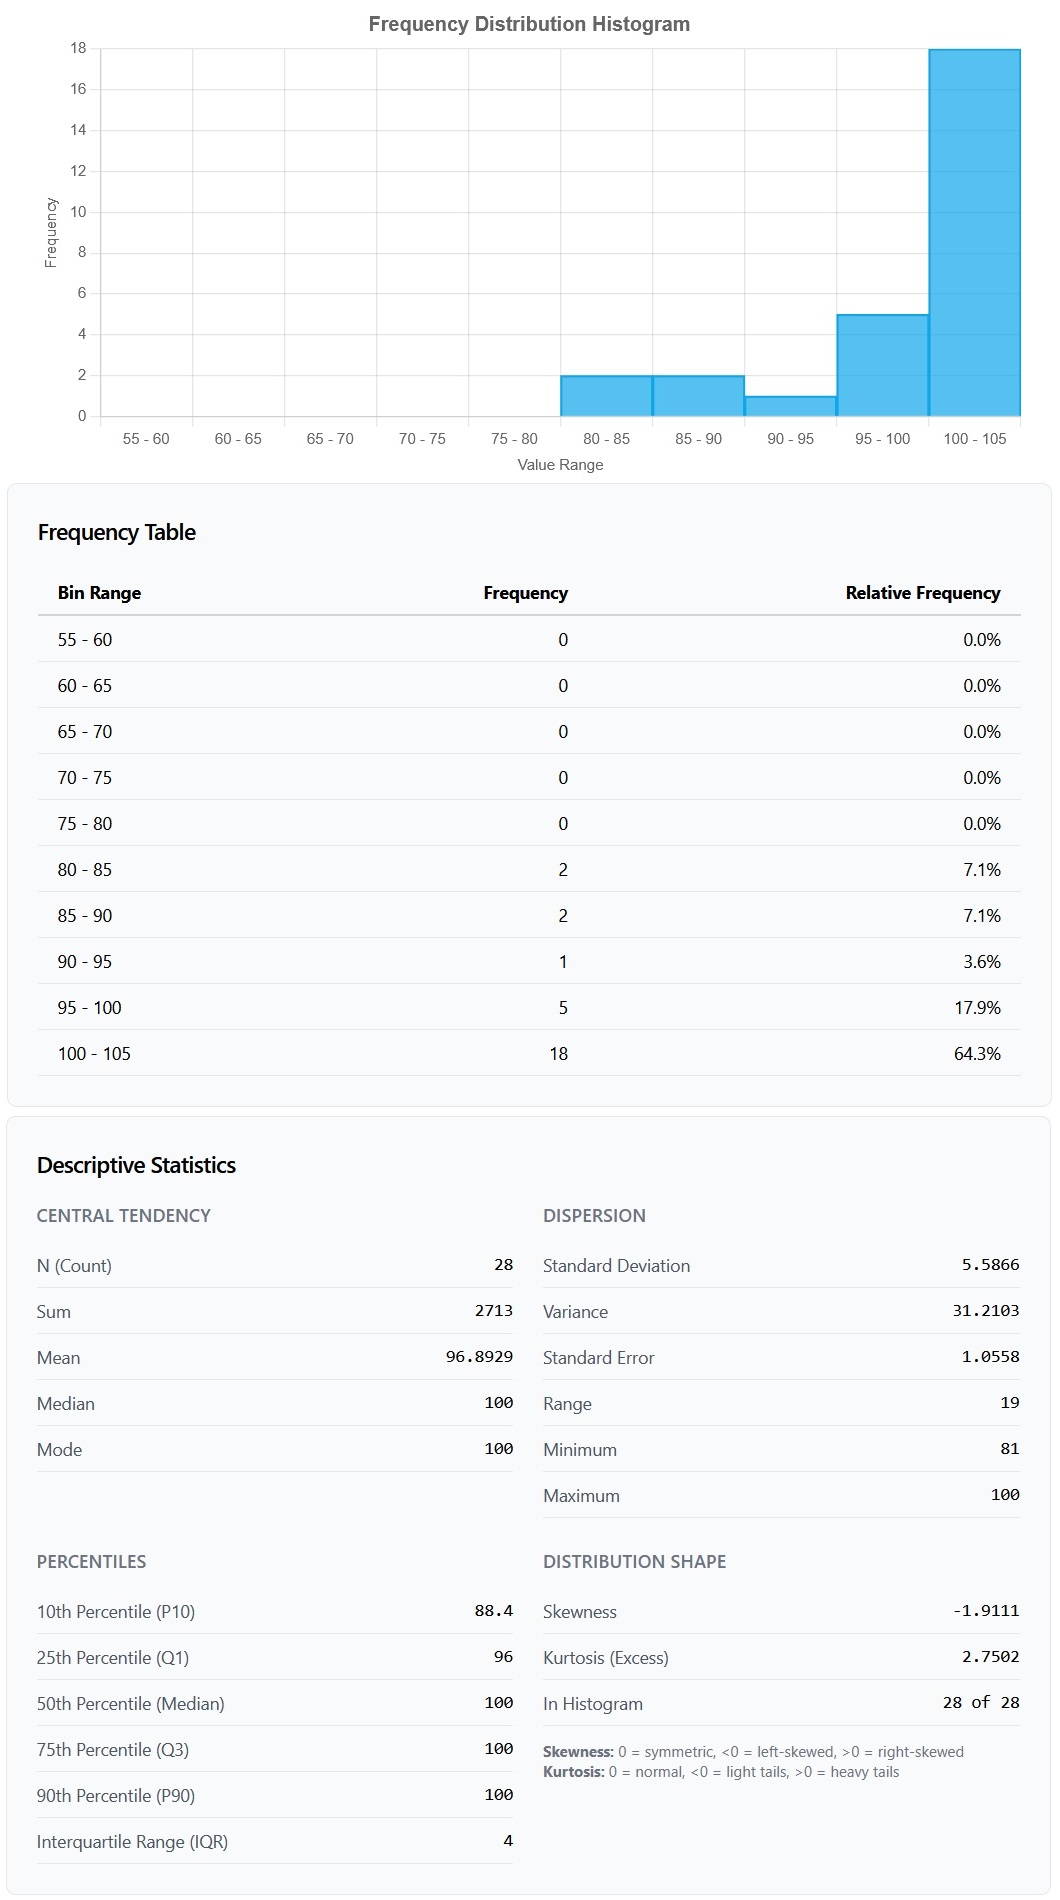The image size is (1060, 1900).
Task: Click the 100 - 105 histogram bar
Action: [x=974, y=232]
